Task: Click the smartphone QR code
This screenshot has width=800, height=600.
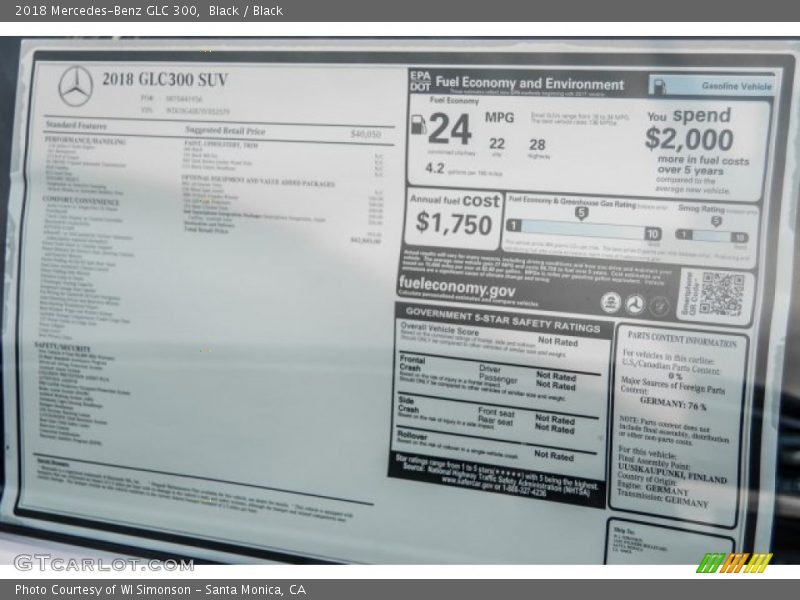Action: [x=721, y=294]
